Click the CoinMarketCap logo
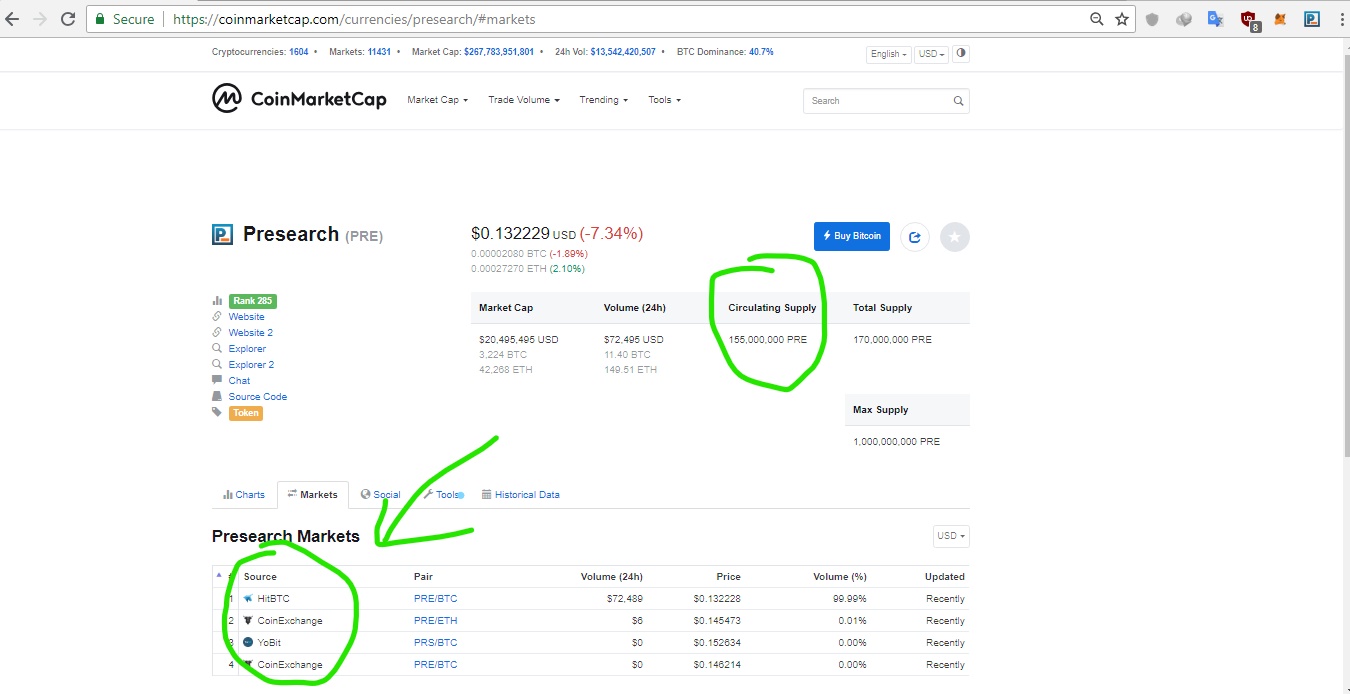Screen dimensions: 1350x694 point(299,99)
